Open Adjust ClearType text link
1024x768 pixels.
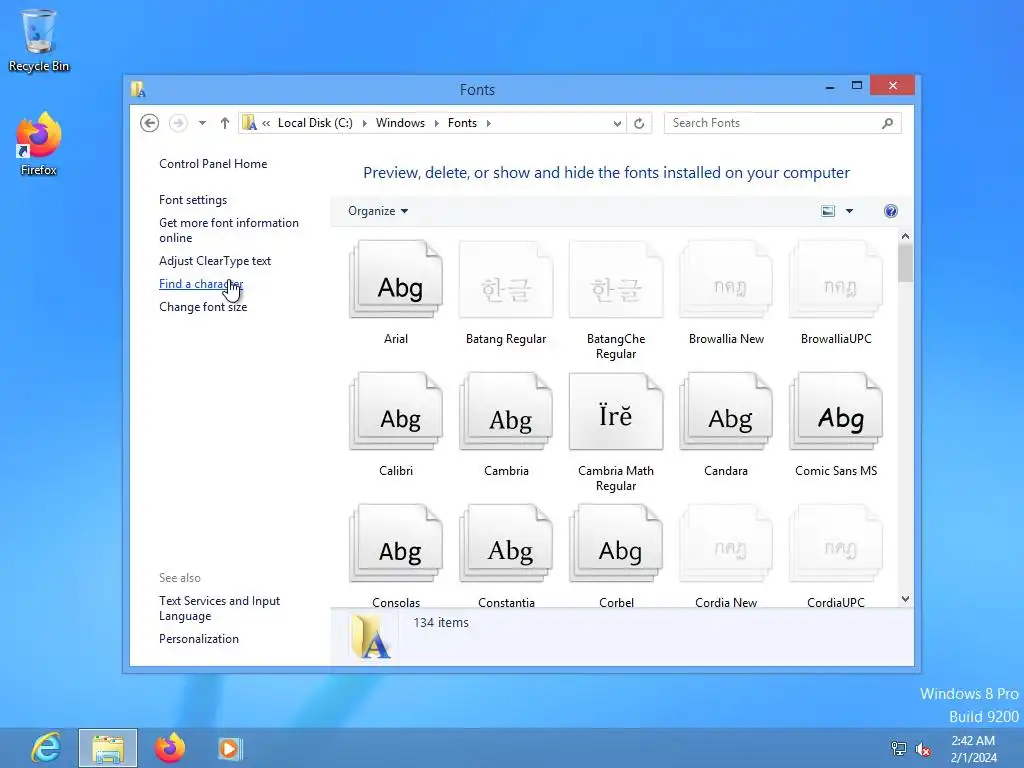(215, 261)
